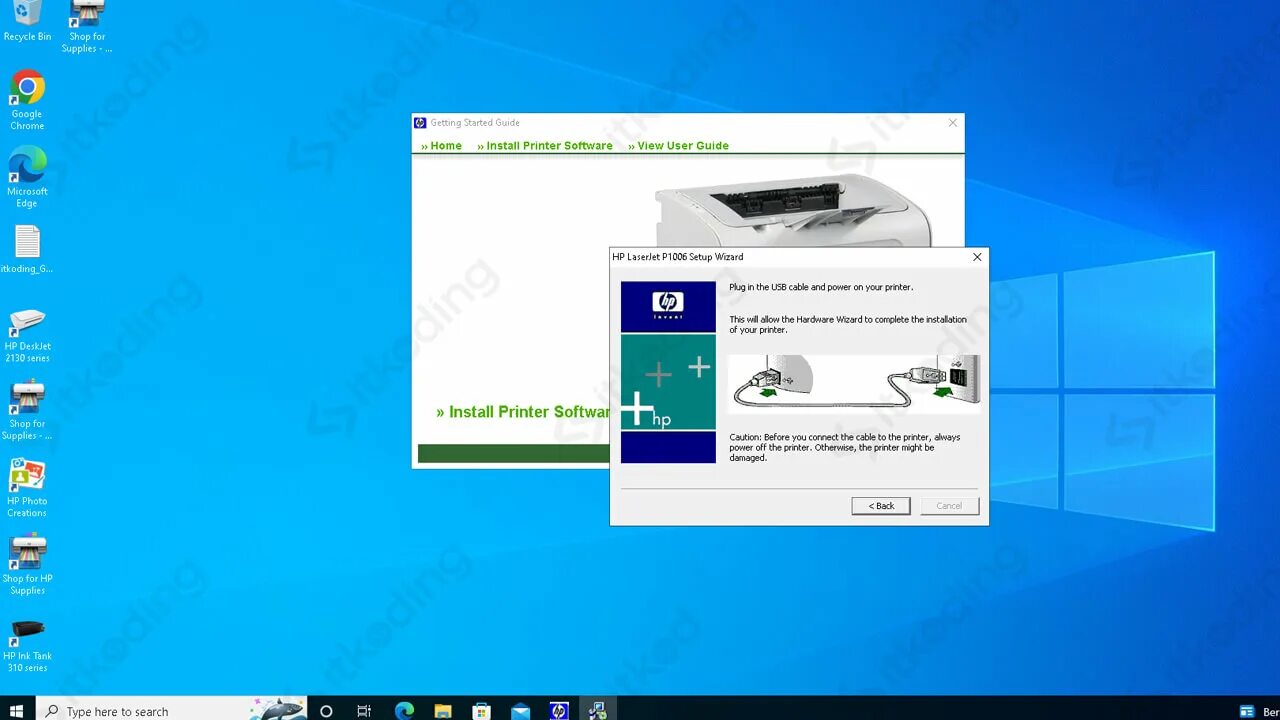Screen dimensions: 1280x720
Task: Open HP Ink Tank 310 series shortcut
Action: click(27, 645)
